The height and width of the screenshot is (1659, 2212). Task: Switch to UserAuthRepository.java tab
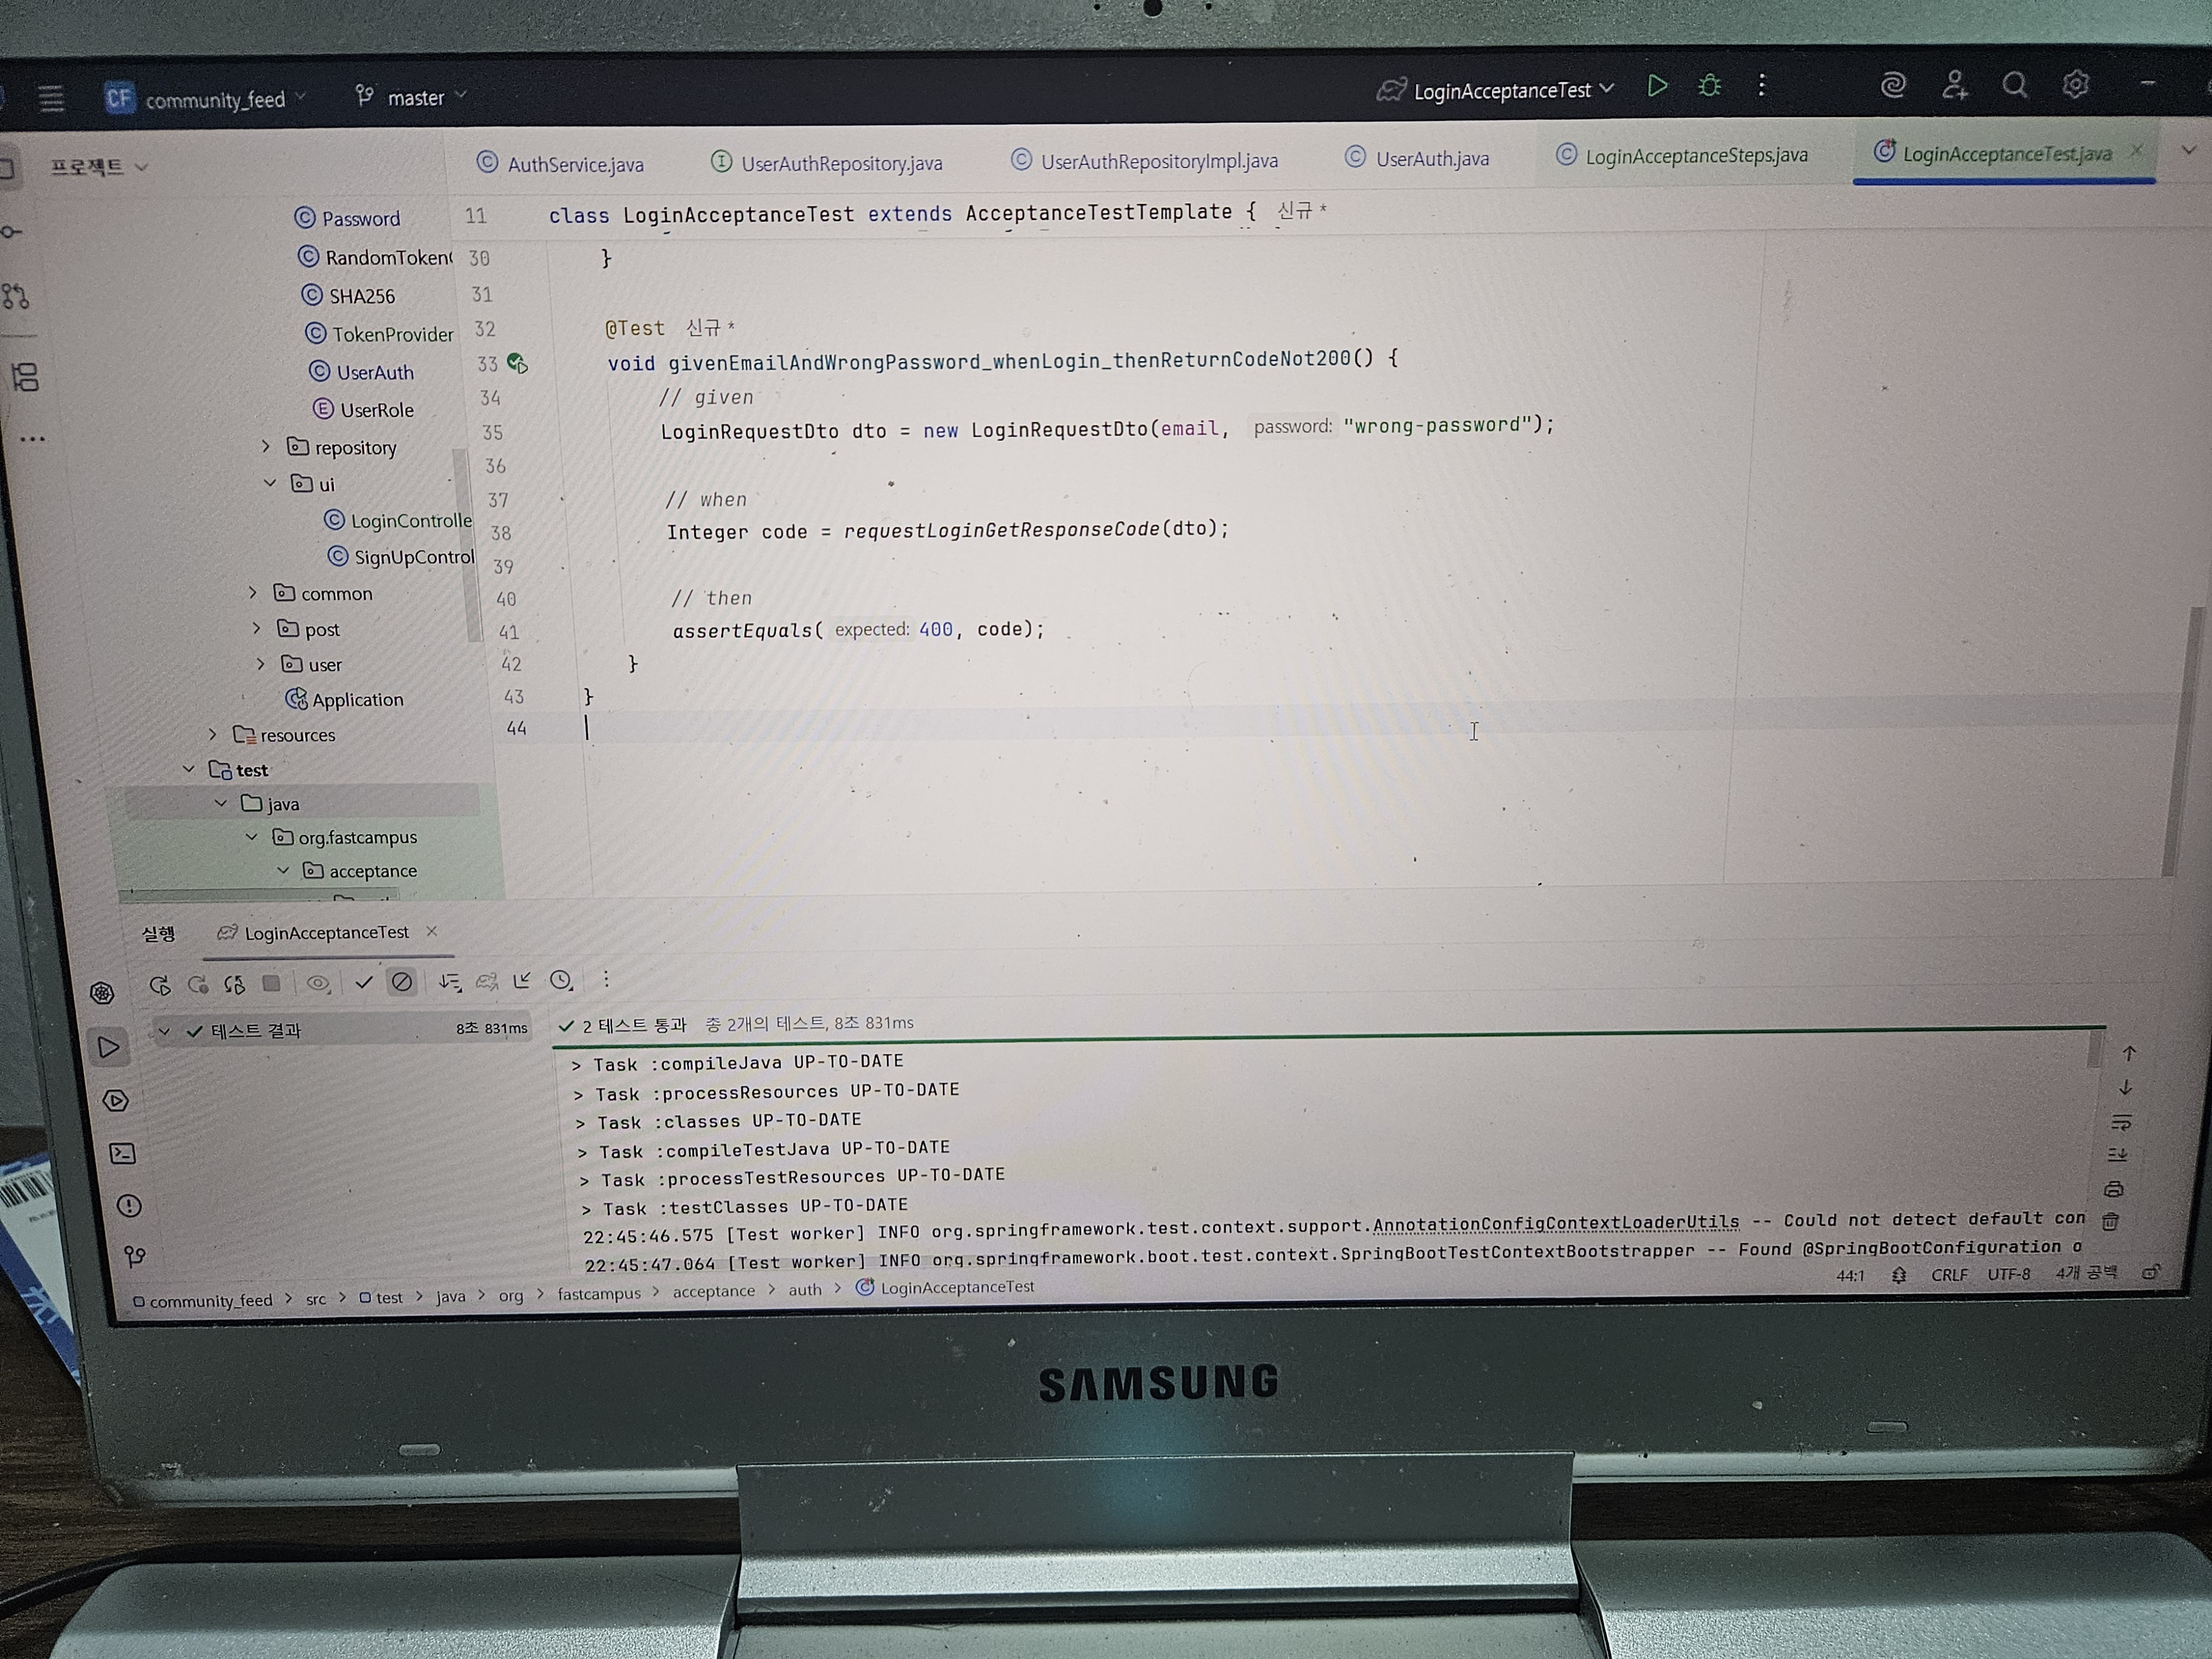[x=827, y=163]
